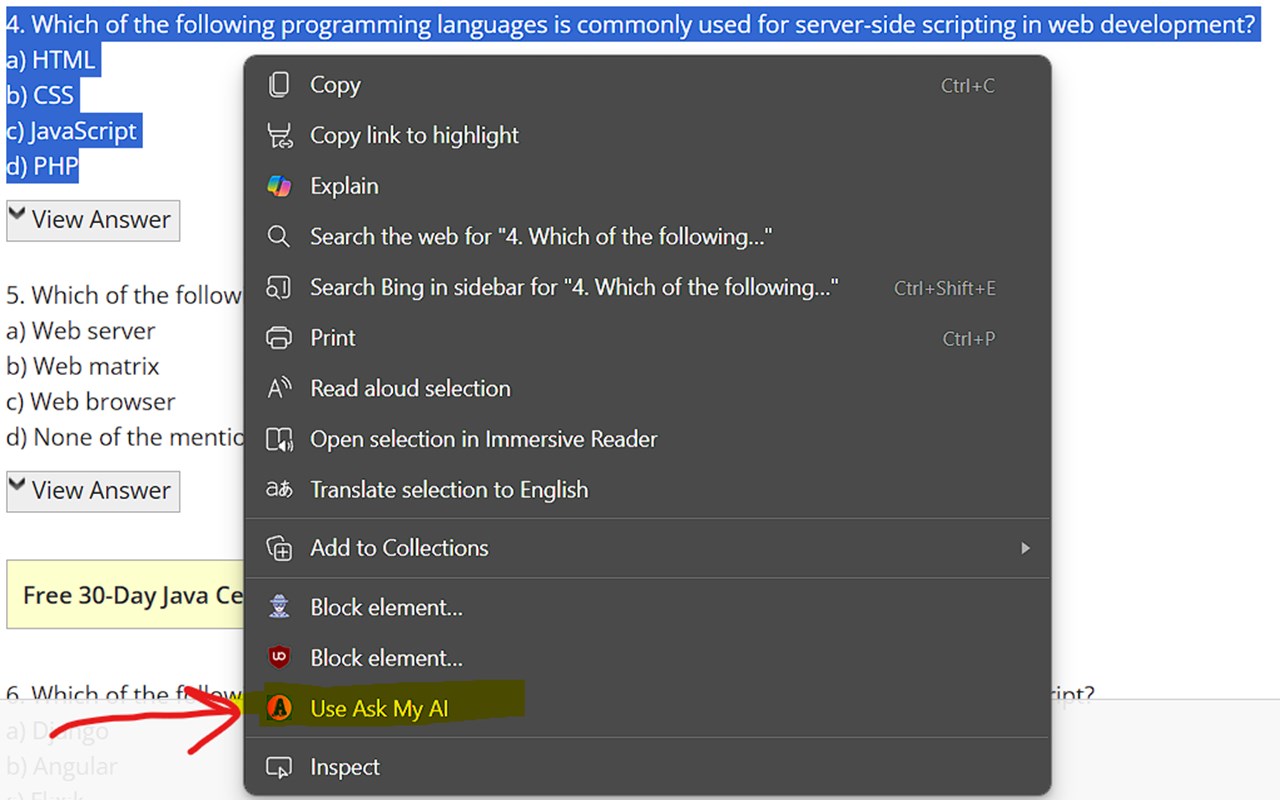Viewport: 1280px width, 800px height.
Task: Click the Read aloud selection icon
Action: coord(279,388)
